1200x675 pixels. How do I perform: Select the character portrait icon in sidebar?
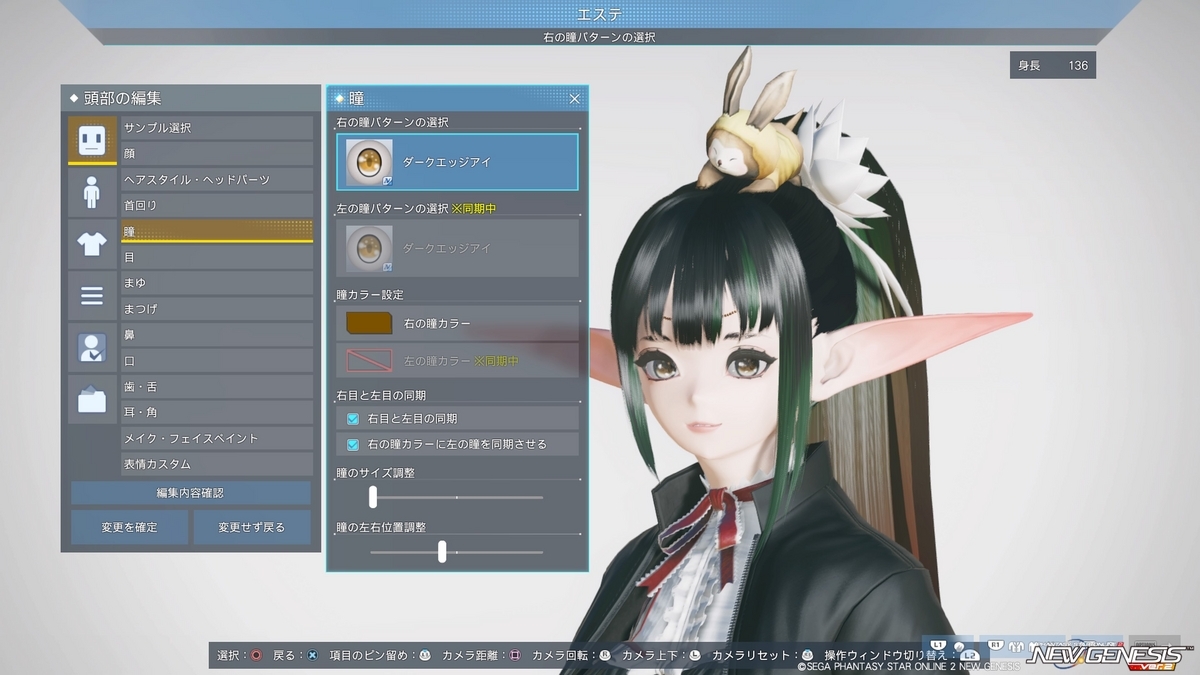pyautogui.click(x=92, y=348)
